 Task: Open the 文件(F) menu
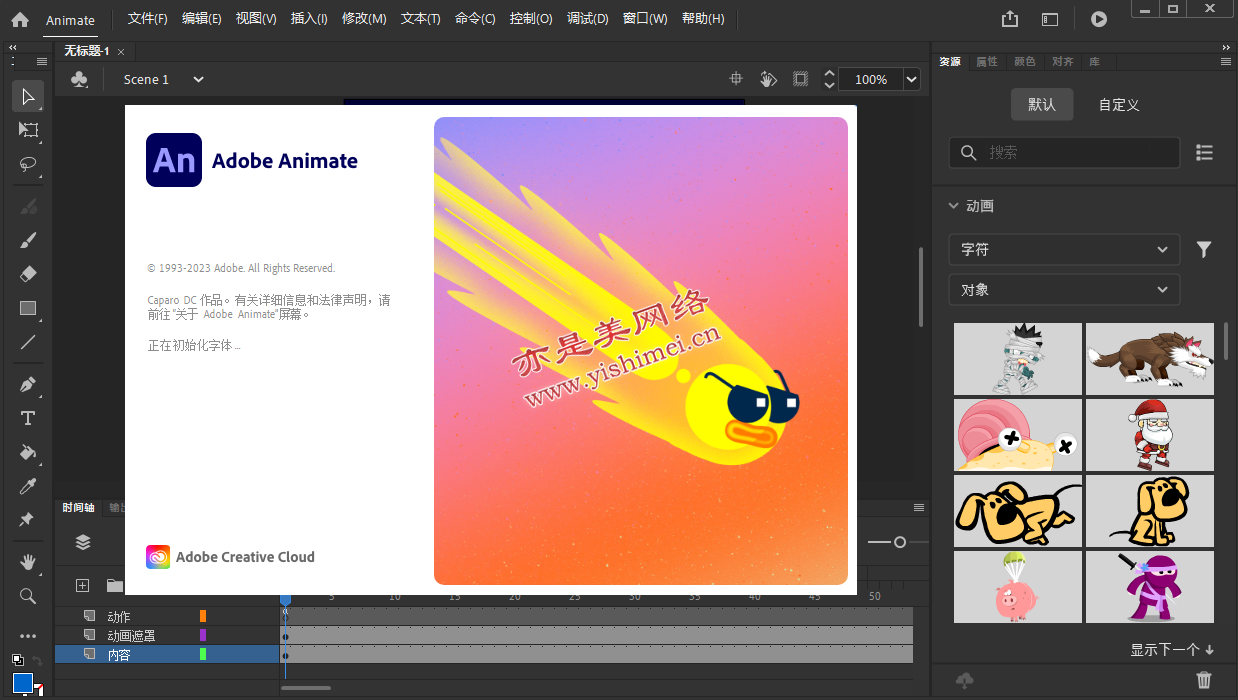point(148,19)
